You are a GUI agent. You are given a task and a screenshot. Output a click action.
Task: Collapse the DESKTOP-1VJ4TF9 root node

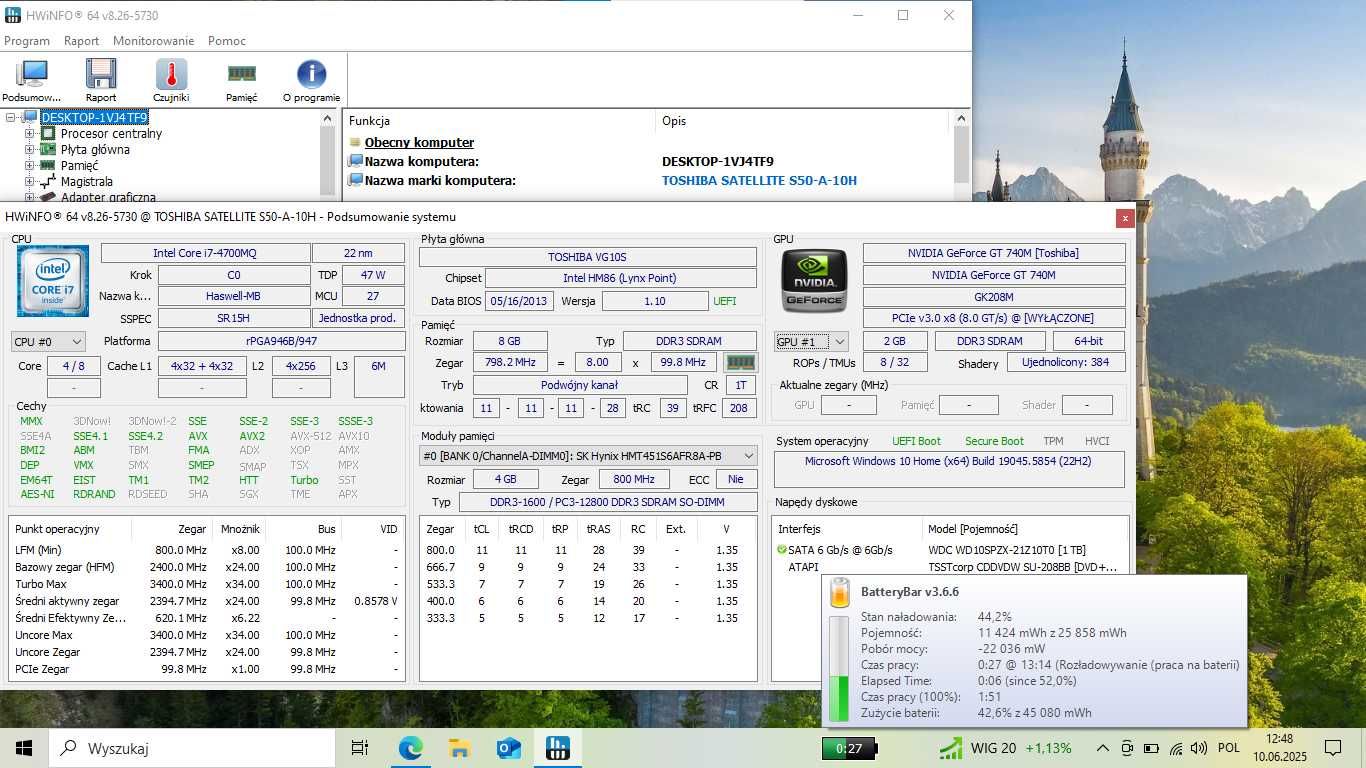(x=11, y=118)
